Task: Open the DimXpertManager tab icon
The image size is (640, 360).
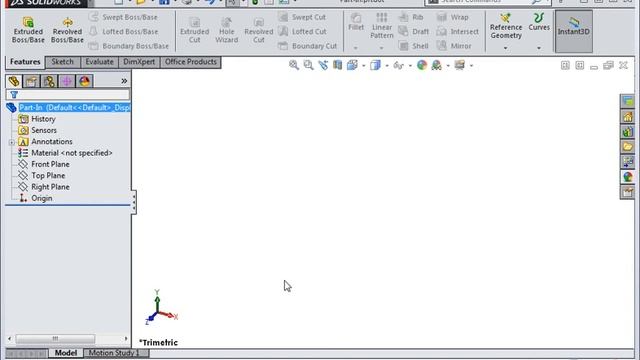Action: (x=67, y=81)
